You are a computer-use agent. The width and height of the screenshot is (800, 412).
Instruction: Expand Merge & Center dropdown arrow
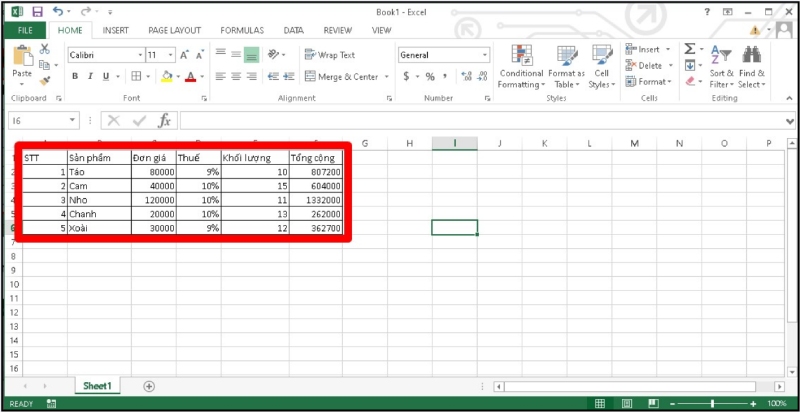(x=386, y=76)
